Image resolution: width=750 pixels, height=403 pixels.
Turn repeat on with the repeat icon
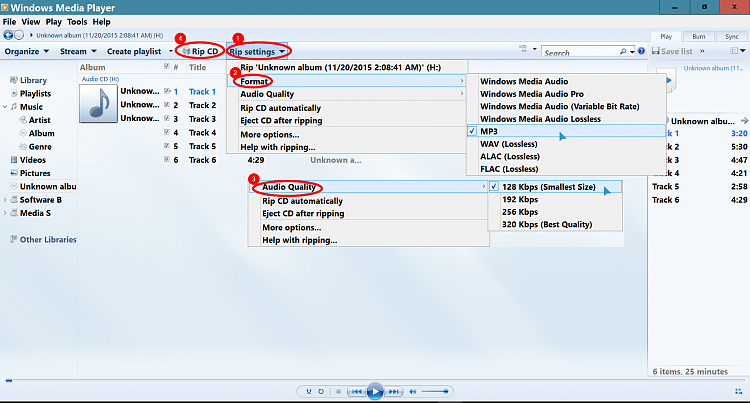pos(321,392)
